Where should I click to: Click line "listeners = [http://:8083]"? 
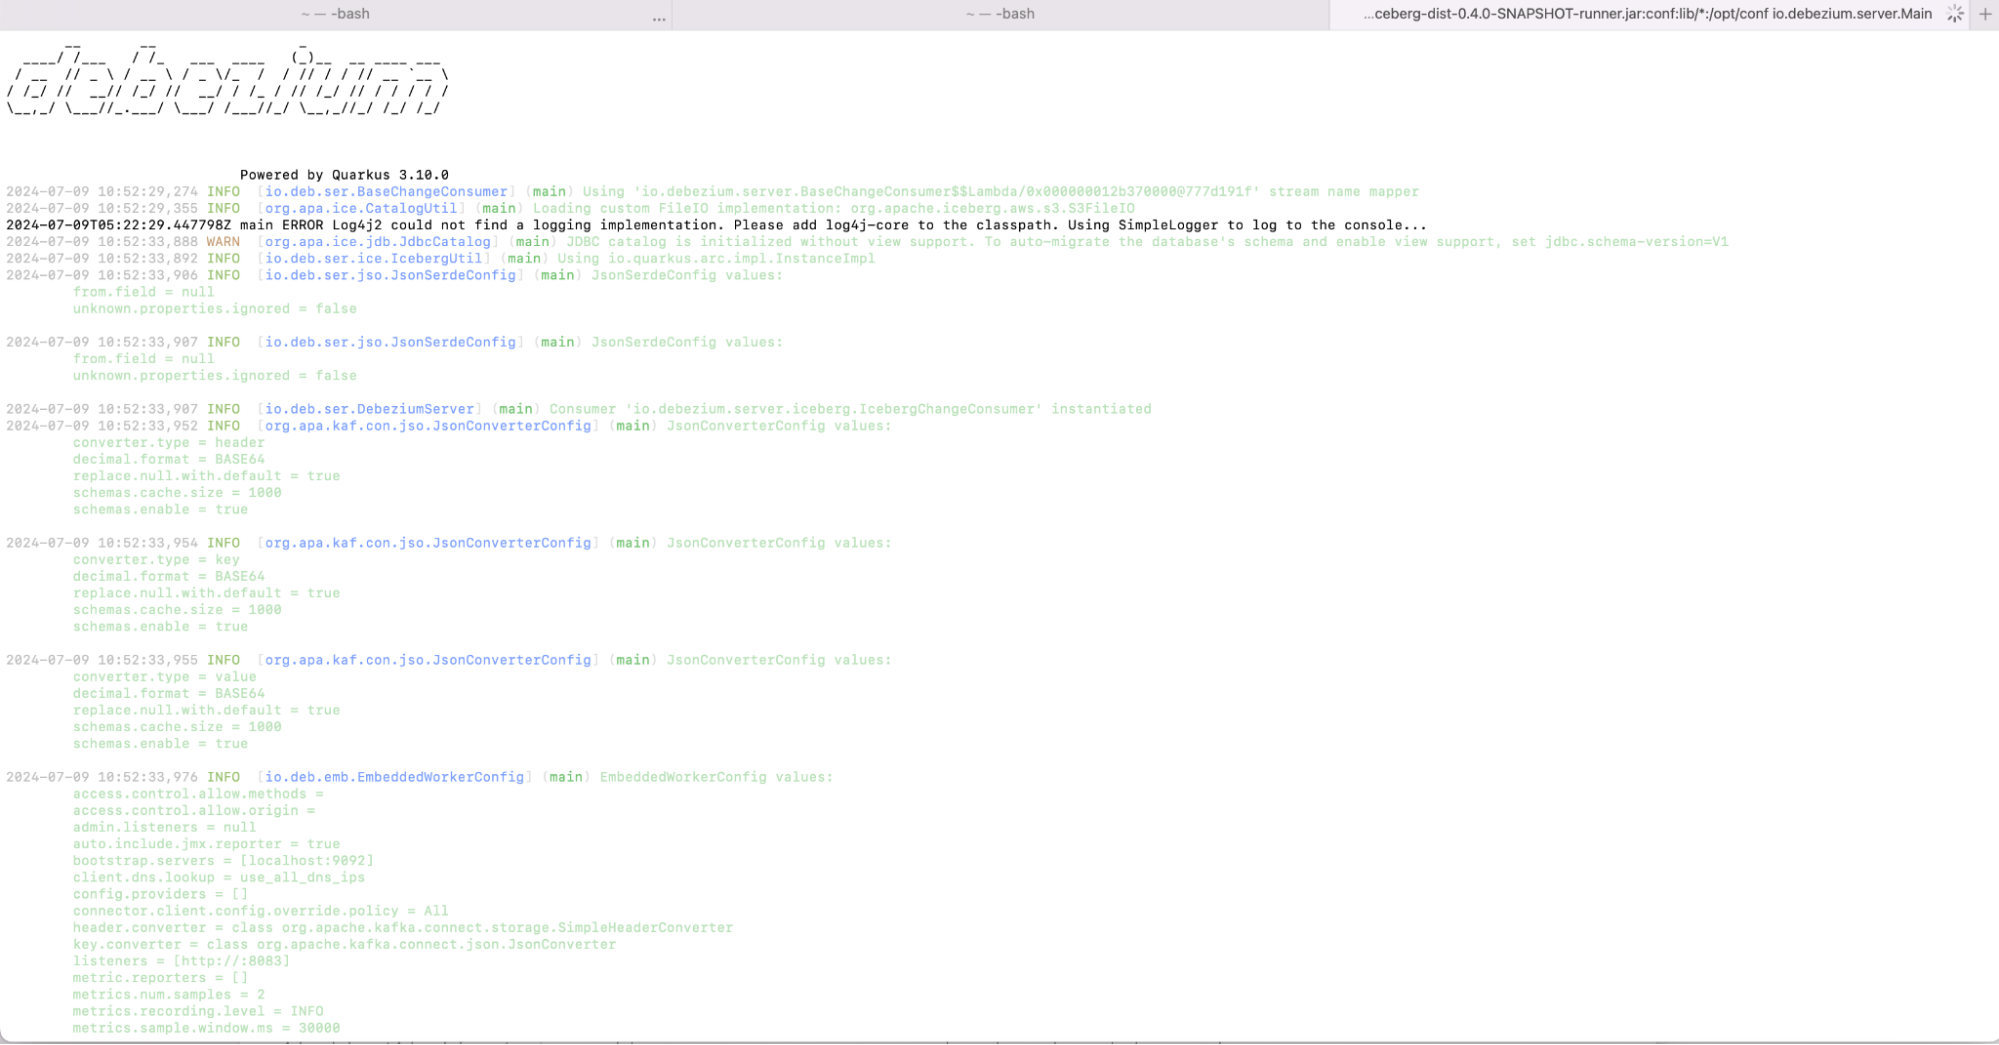click(x=181, y=962)
